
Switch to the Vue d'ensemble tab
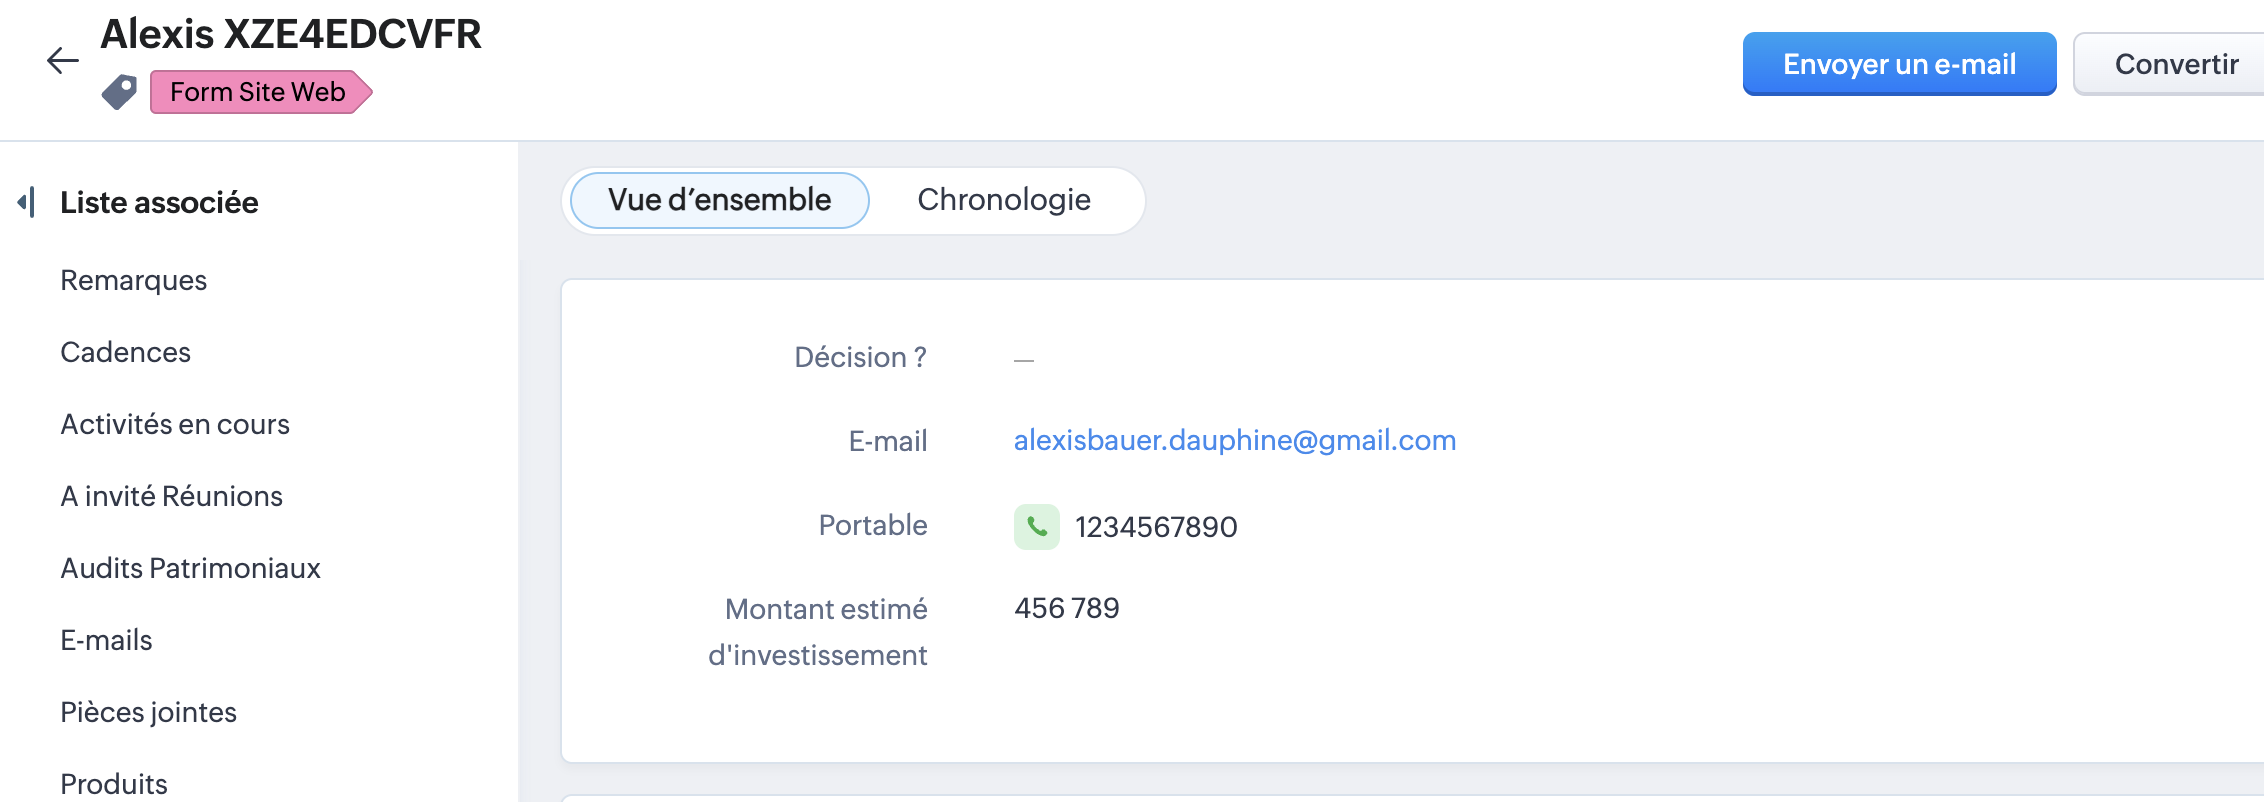pos(719,200)
